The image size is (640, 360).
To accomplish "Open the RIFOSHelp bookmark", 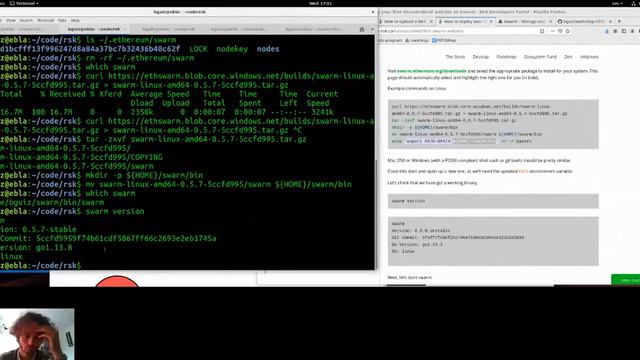I will click(x=444, y=40).
